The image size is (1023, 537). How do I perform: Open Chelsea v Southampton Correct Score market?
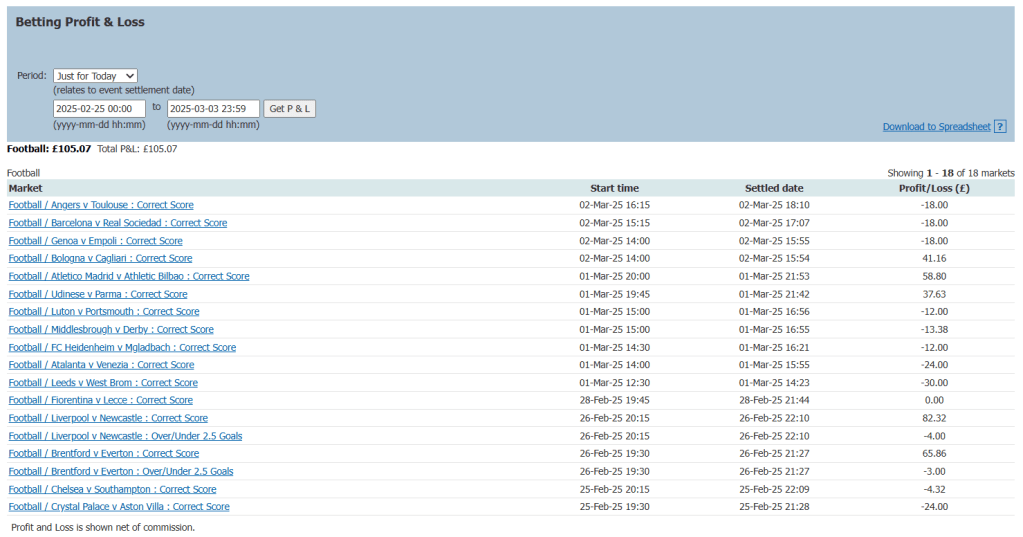coord(112,490)
